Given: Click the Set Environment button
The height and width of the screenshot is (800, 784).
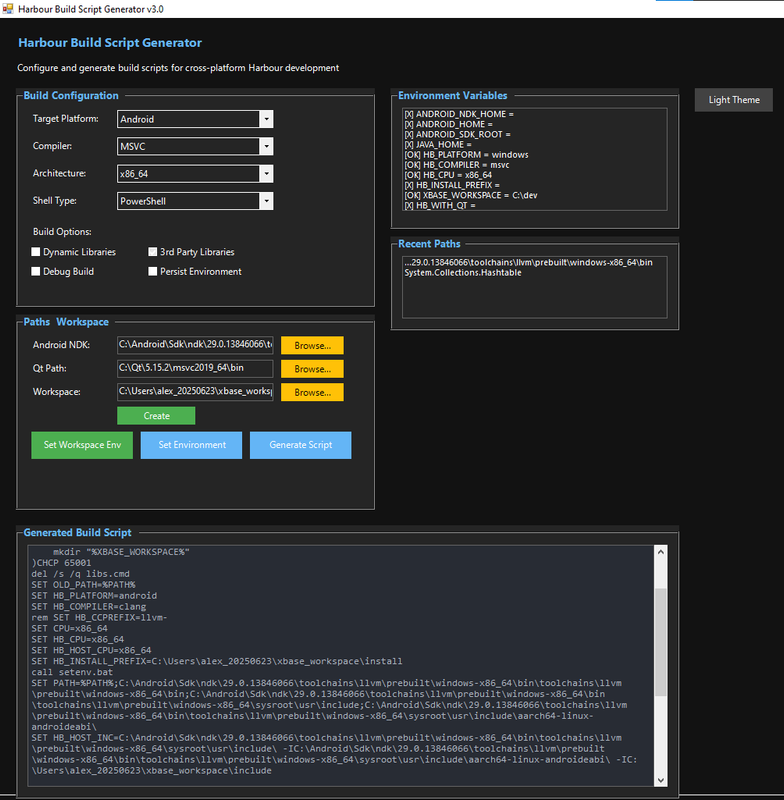Looking at the screenshot, I should click(191, 445).
